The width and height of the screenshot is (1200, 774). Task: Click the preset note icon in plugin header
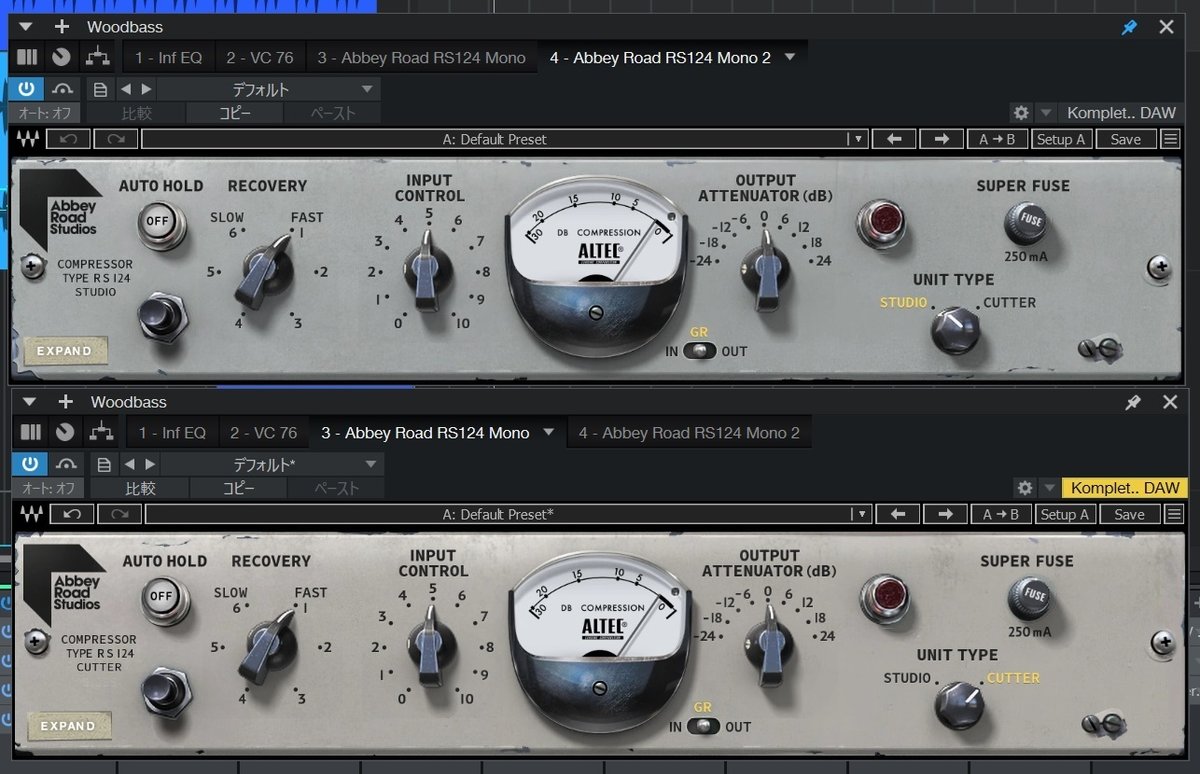click(x=99, y=88)
